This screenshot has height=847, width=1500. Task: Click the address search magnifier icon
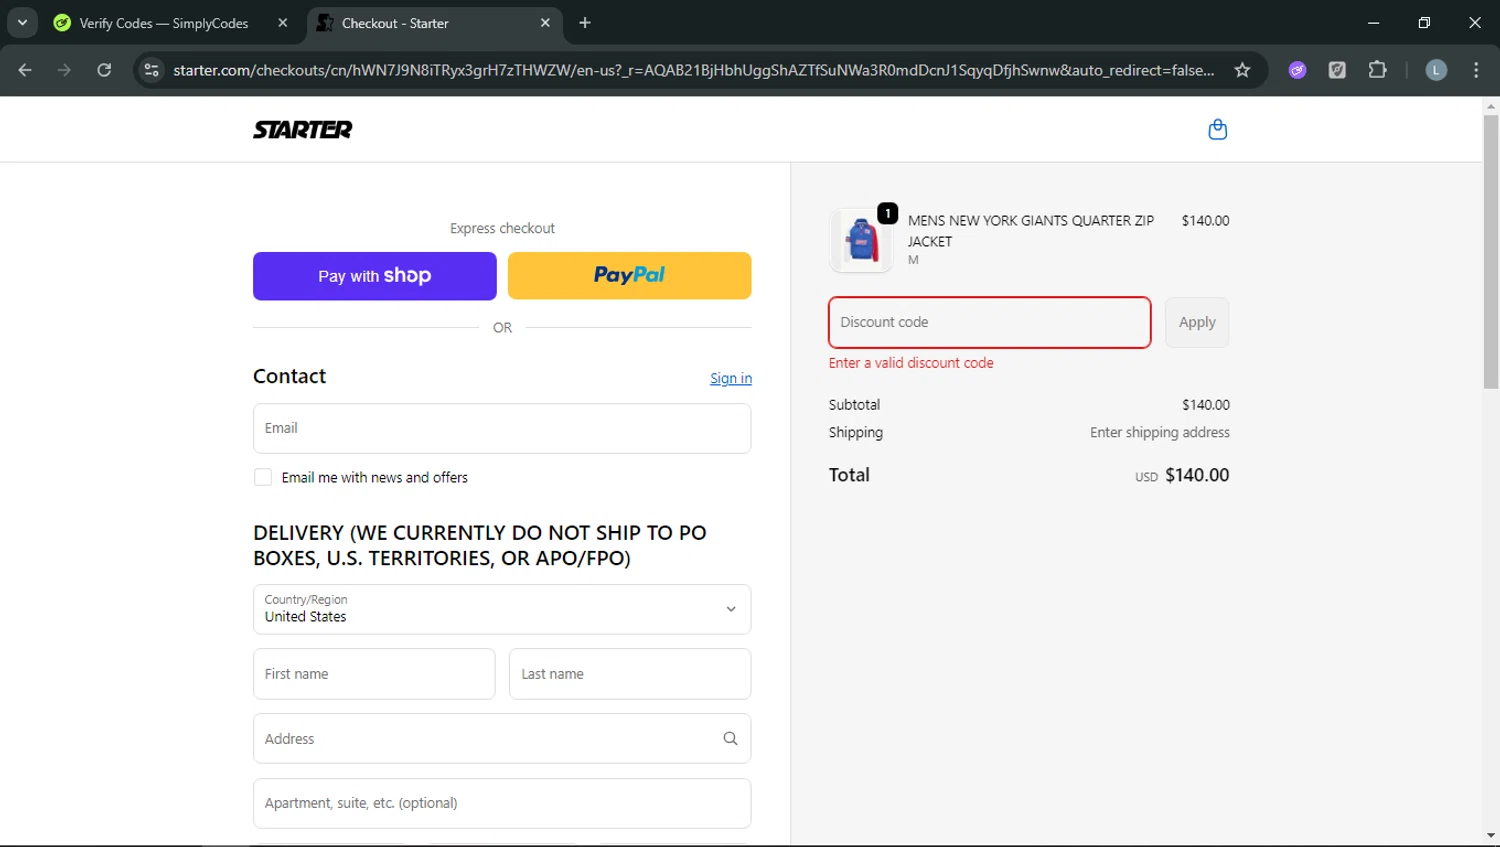pos(730,738)
